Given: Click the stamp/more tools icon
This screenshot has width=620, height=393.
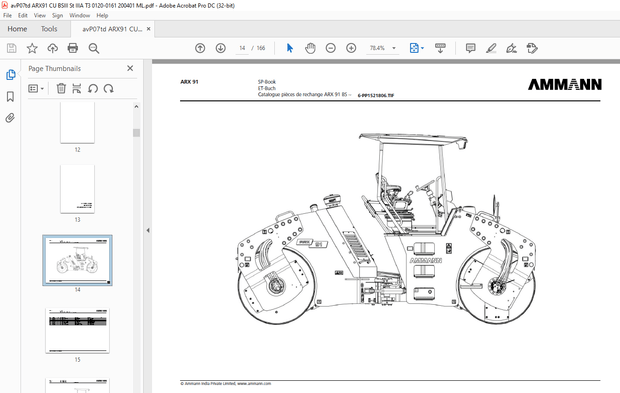Looking at the screenshot, I should tap(532, 48).
